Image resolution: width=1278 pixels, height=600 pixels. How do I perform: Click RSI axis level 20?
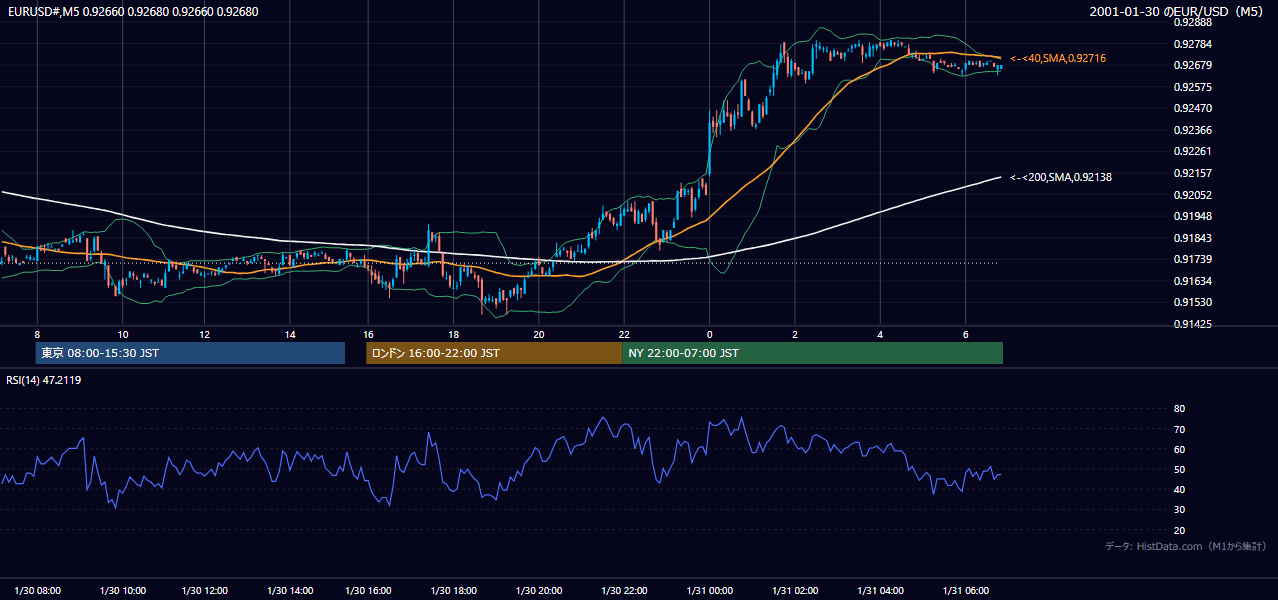pos(1179,530)
